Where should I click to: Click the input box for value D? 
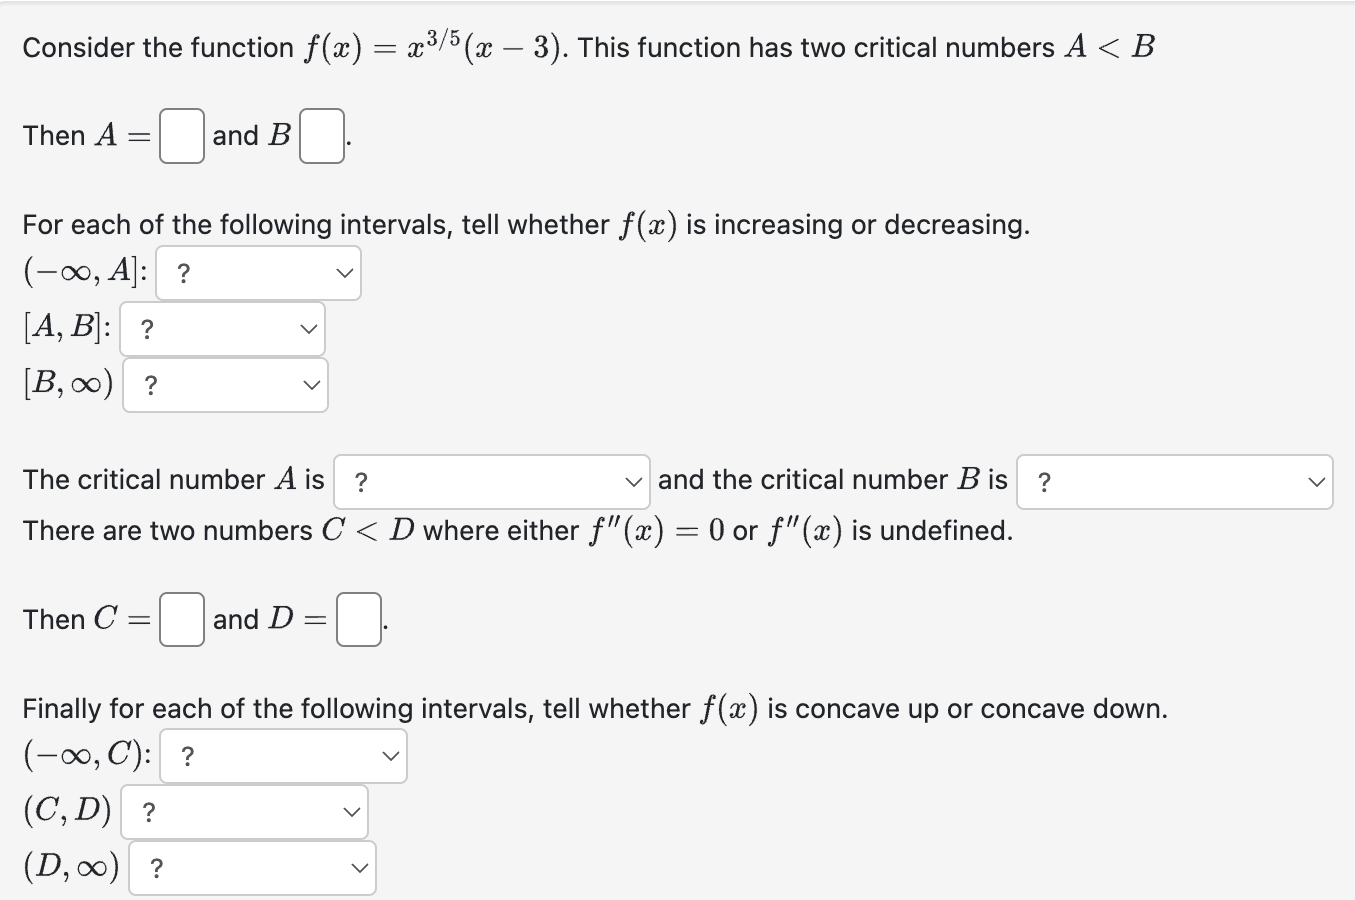coord(357,618)
